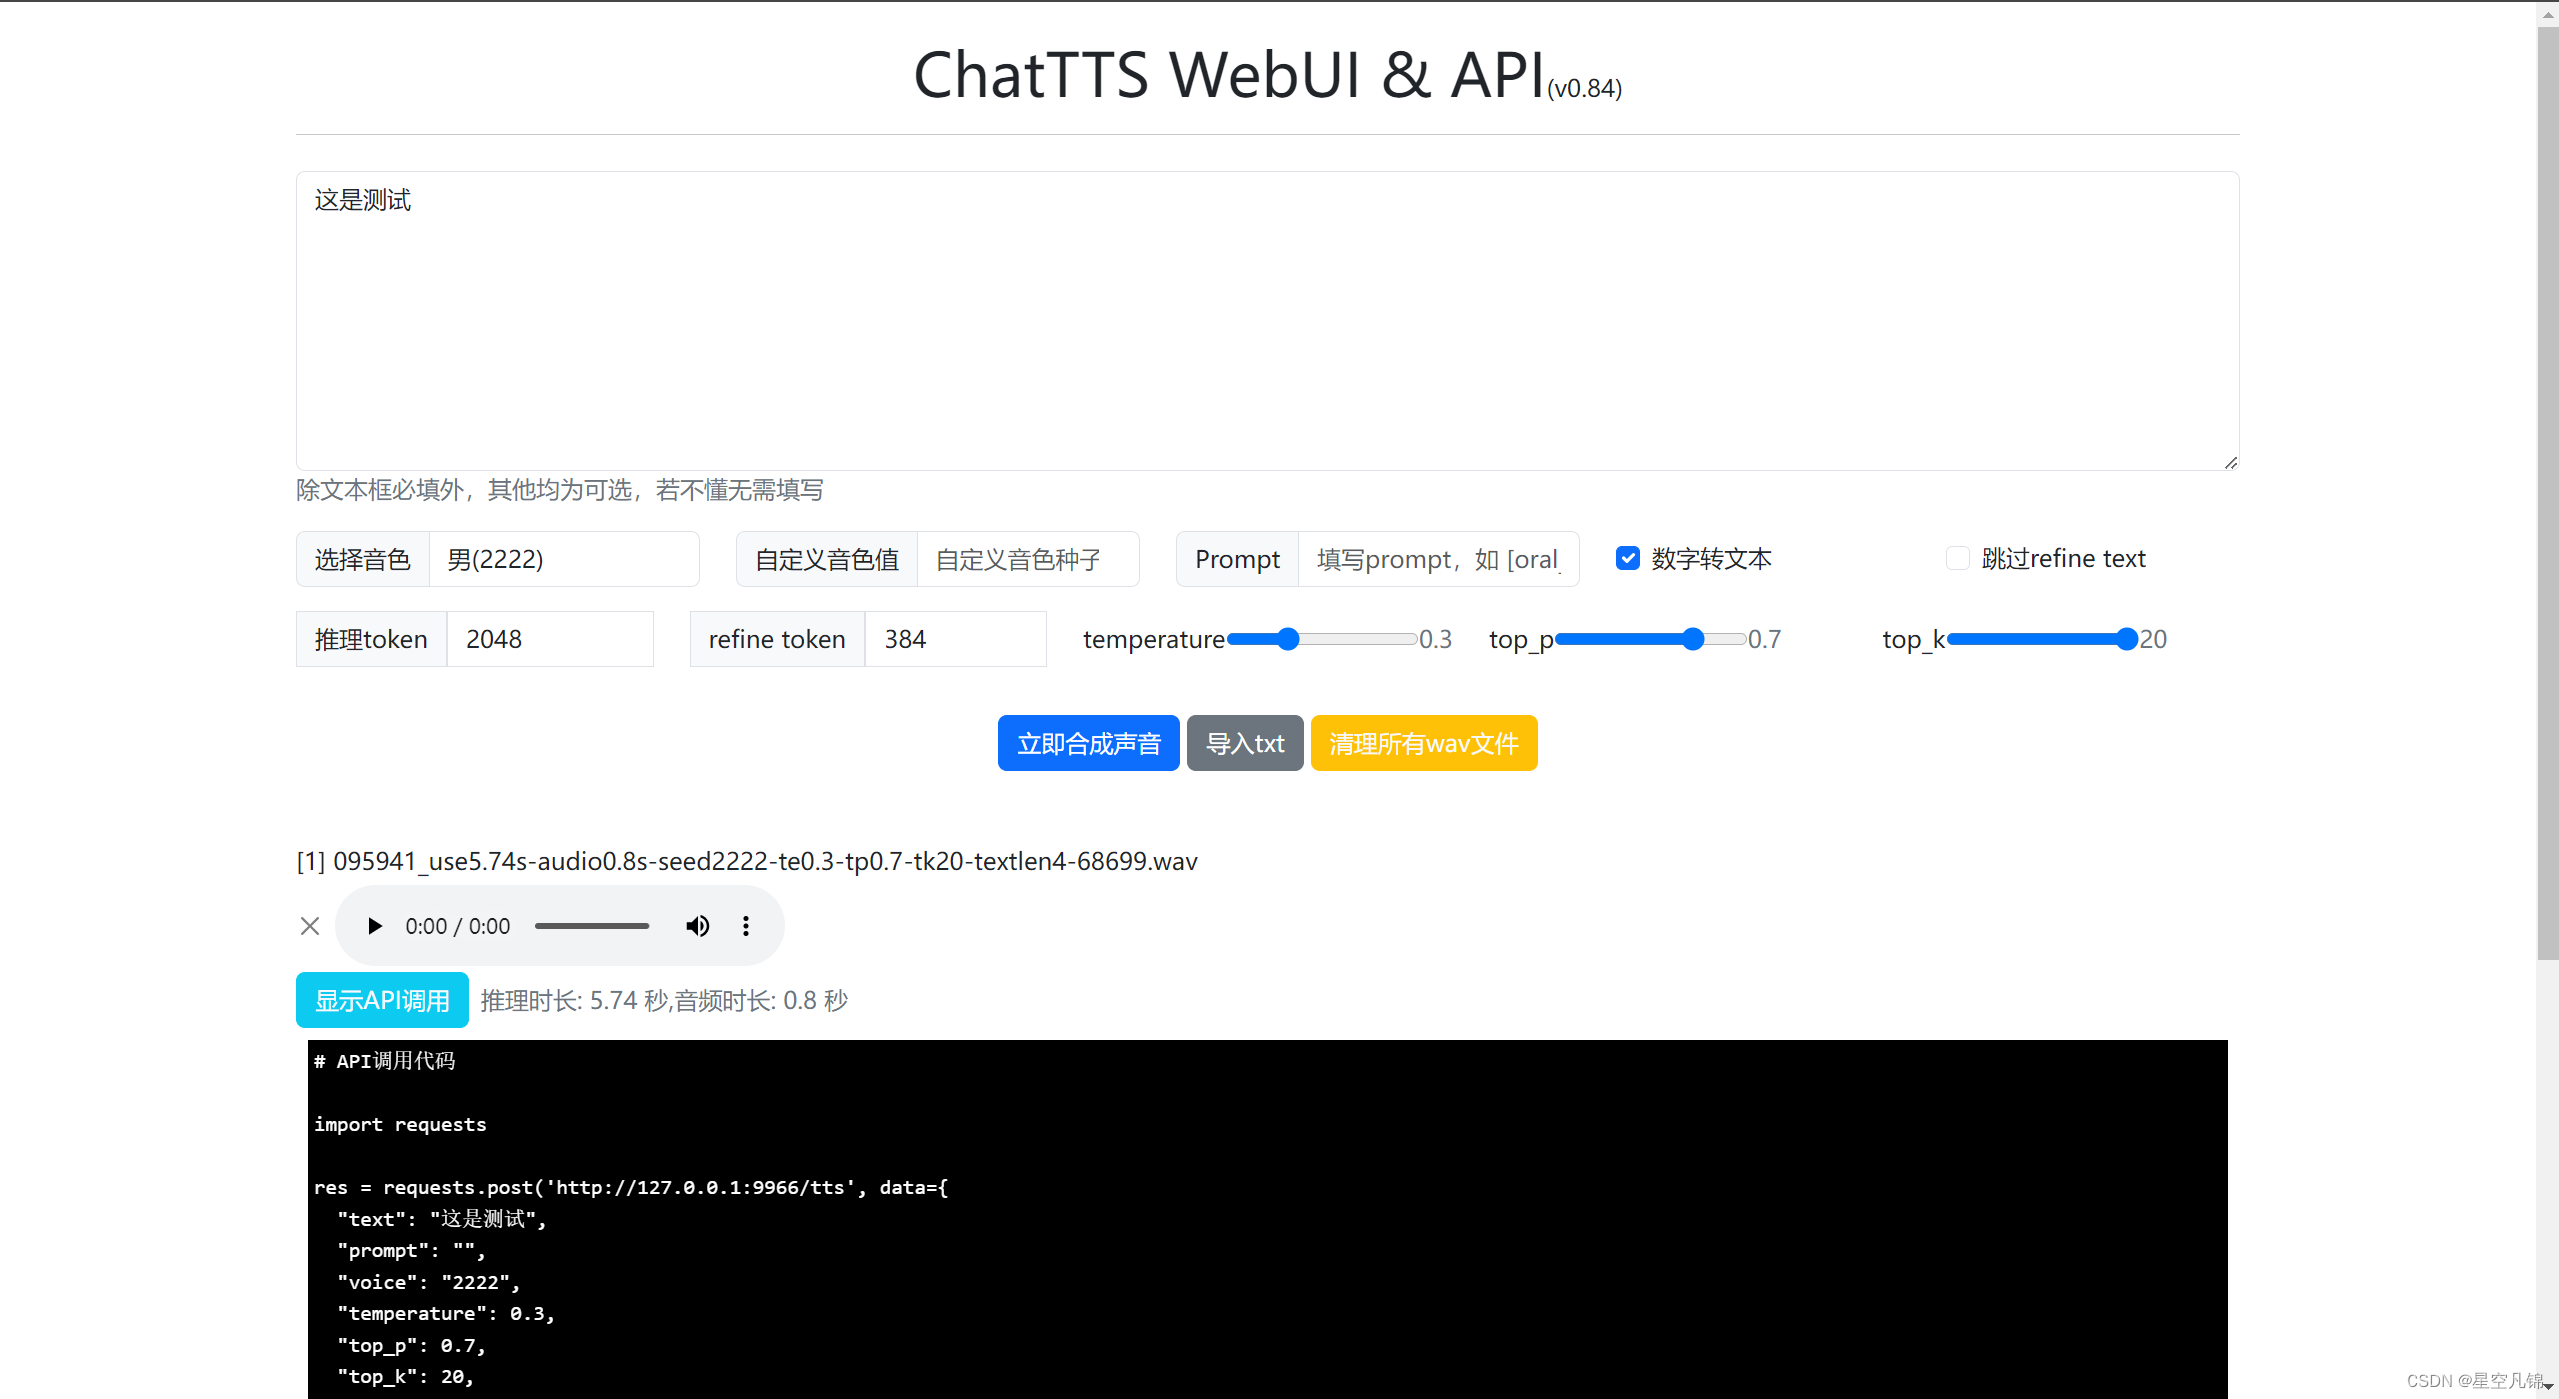Click 立即合成声音 synthesize button
Viewport: 2559px width, 1399px height.
point(1088,743)
